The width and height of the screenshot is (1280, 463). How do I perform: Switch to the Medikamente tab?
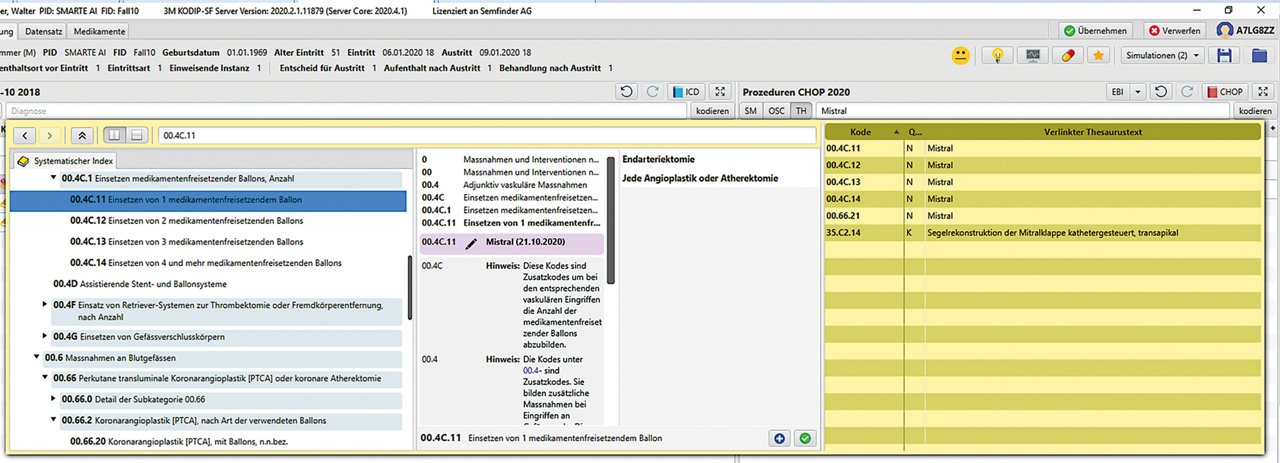pyautogui.click(x=99, y=31)
